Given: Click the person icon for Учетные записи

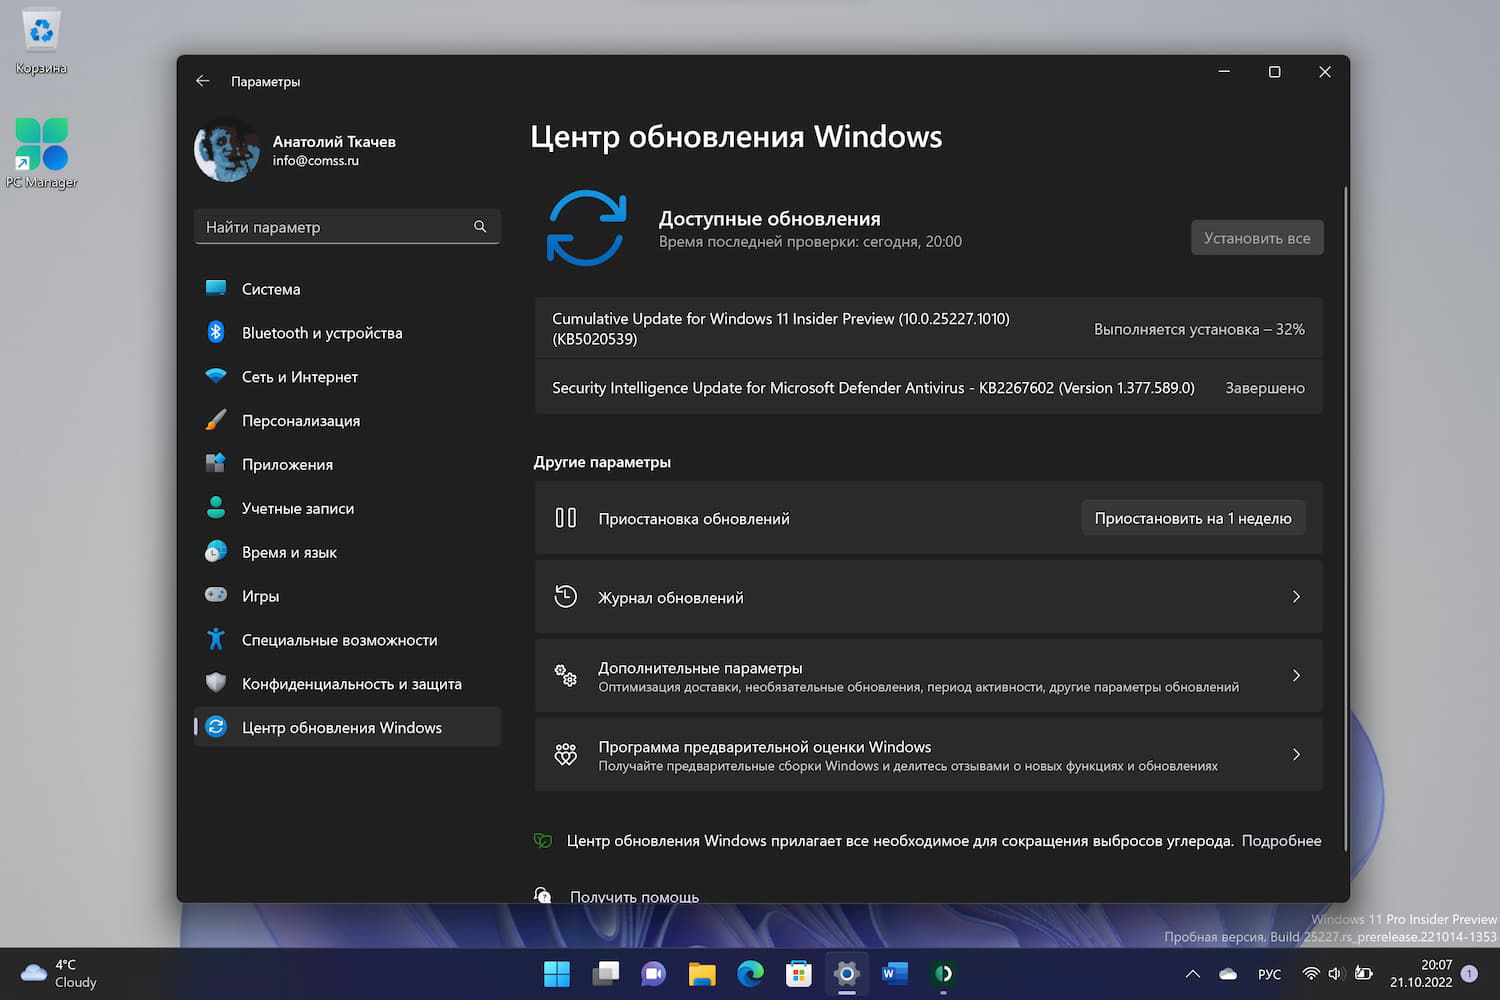Looking at the screenshot, I should (216, 507).
